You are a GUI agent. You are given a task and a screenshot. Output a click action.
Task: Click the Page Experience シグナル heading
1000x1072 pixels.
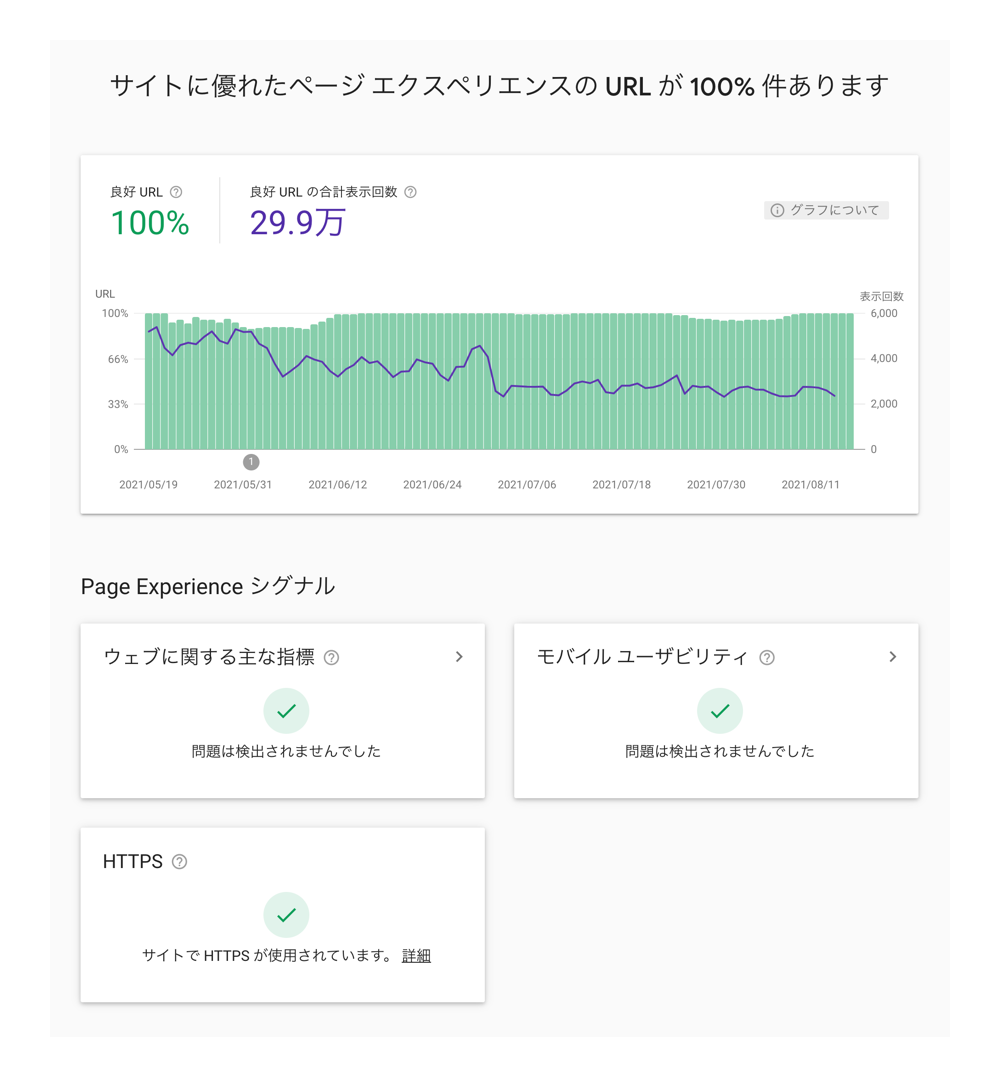205,586
